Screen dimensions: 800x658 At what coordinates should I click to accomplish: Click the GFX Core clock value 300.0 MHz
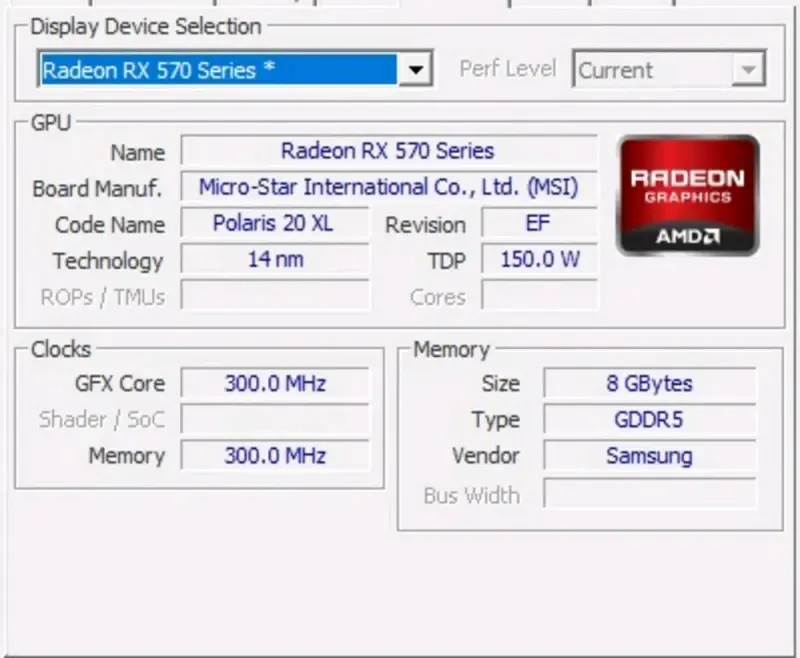coord(274,383)
